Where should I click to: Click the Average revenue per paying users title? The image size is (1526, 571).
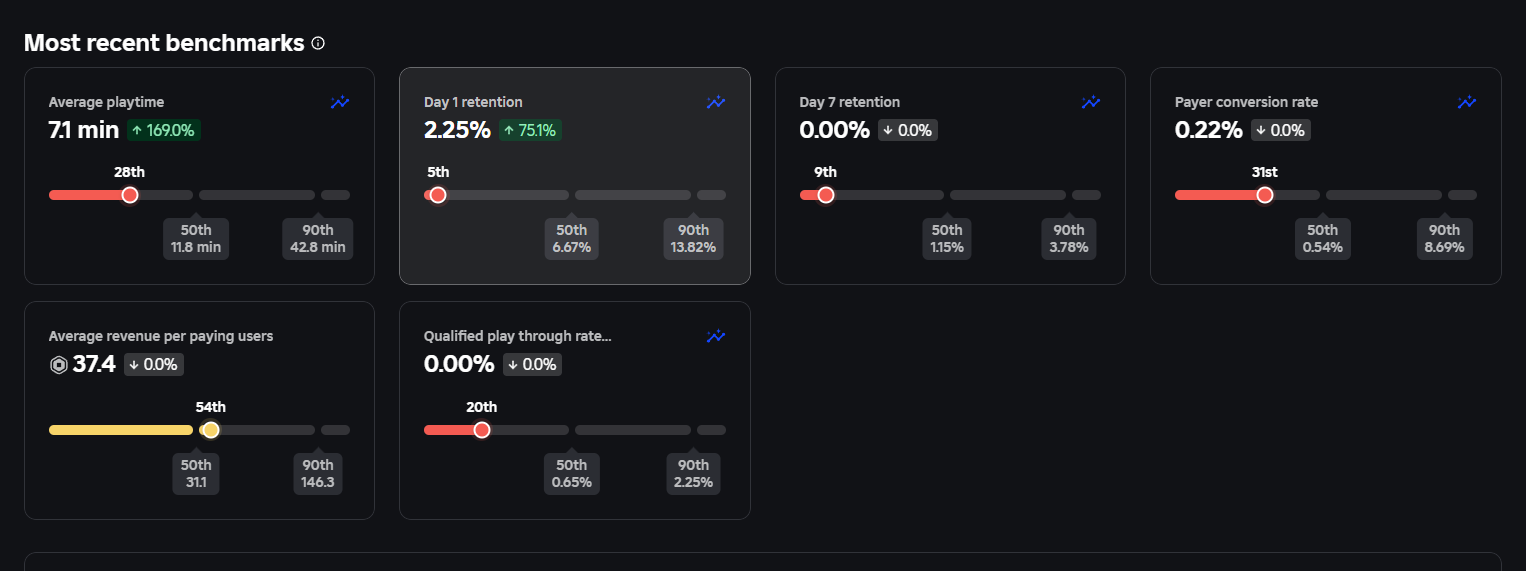pos(161,336)
